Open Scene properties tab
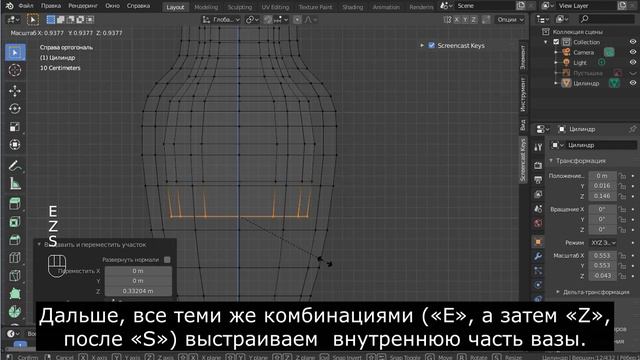640x360 pixels. 538,209
